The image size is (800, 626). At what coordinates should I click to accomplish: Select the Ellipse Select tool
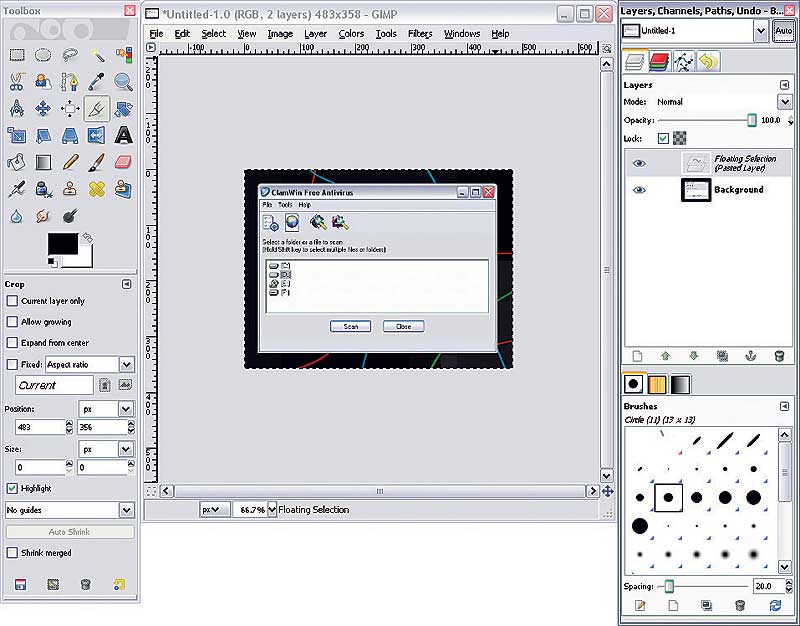43,55
